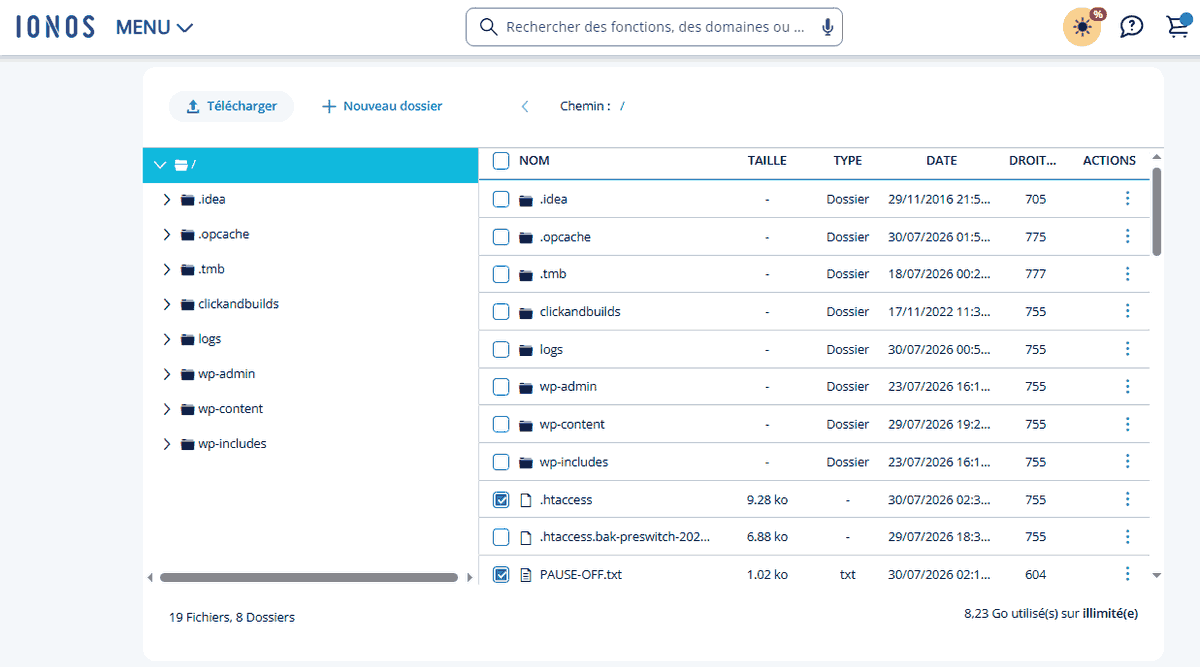Check the .idea folder checkbox
The image size is (1200, 667).
[501, 199]
